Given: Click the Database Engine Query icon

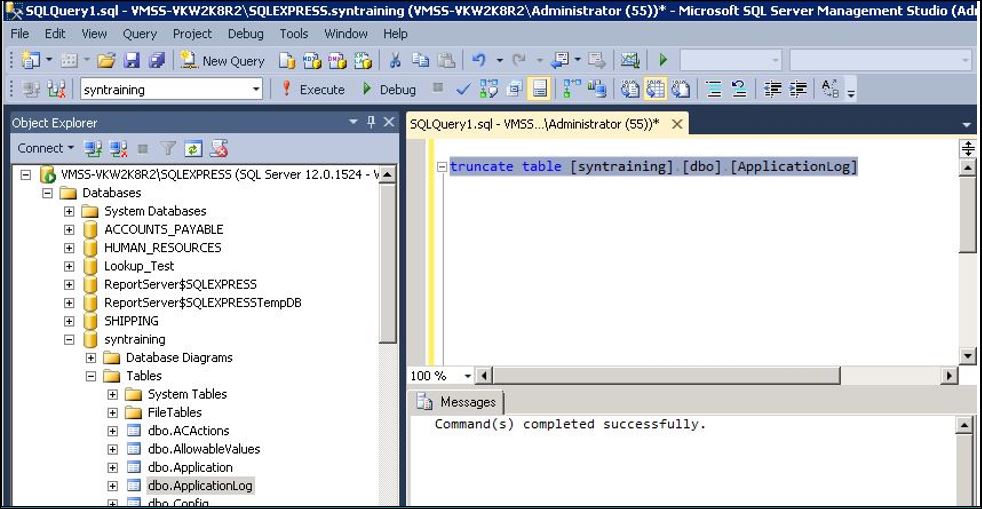Looking at the screenshot, I should (287, 61).
